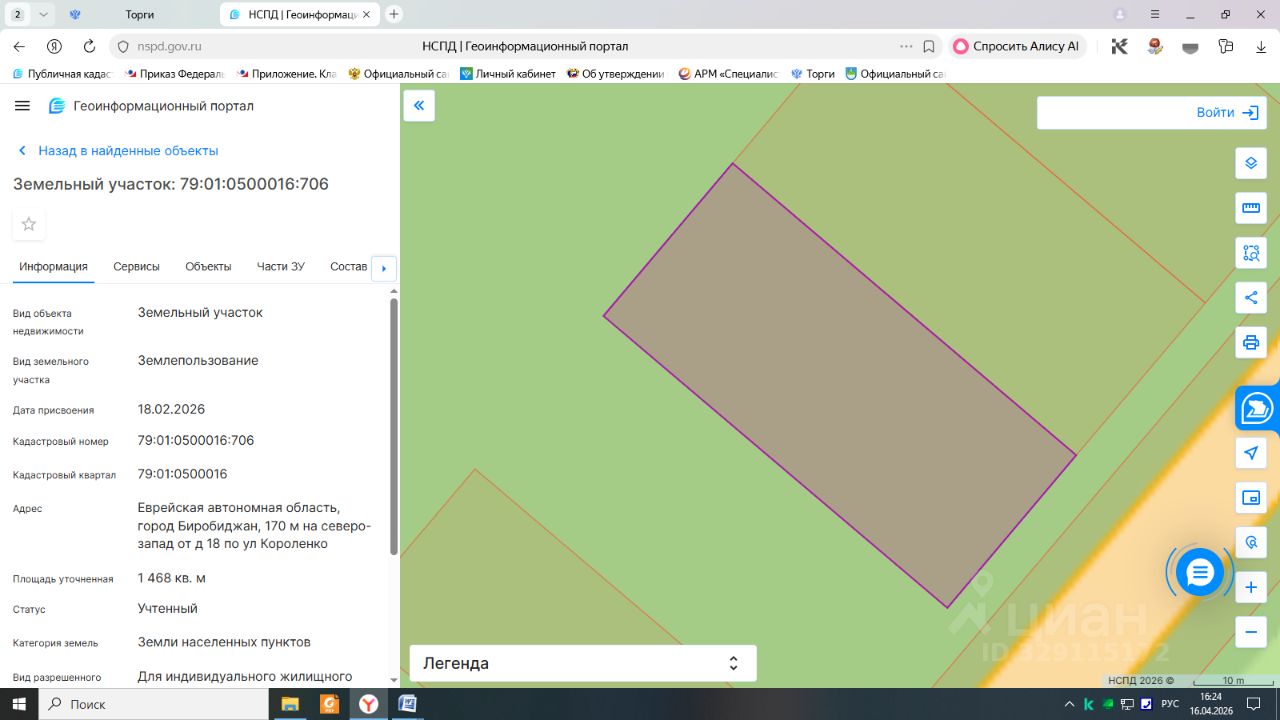Click the cadastral quarter value 79:01:0500016
Screen dimensions: 1280x720
[x=183, y=474]
